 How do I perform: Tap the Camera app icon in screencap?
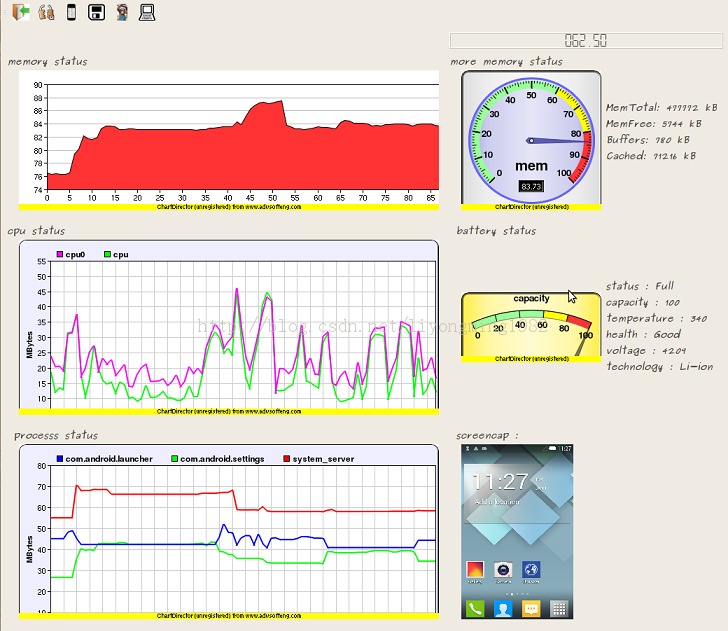(503, 570)
